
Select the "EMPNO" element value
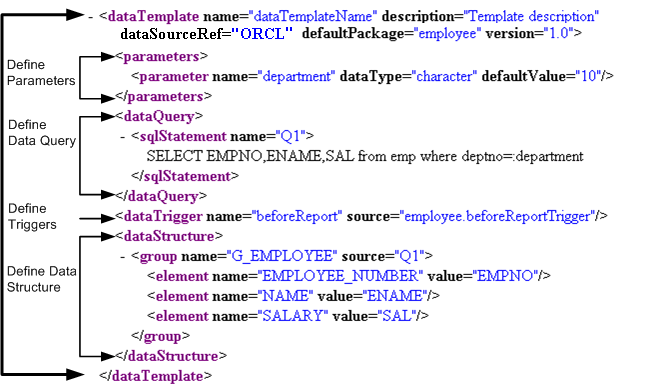pos(505,276)
